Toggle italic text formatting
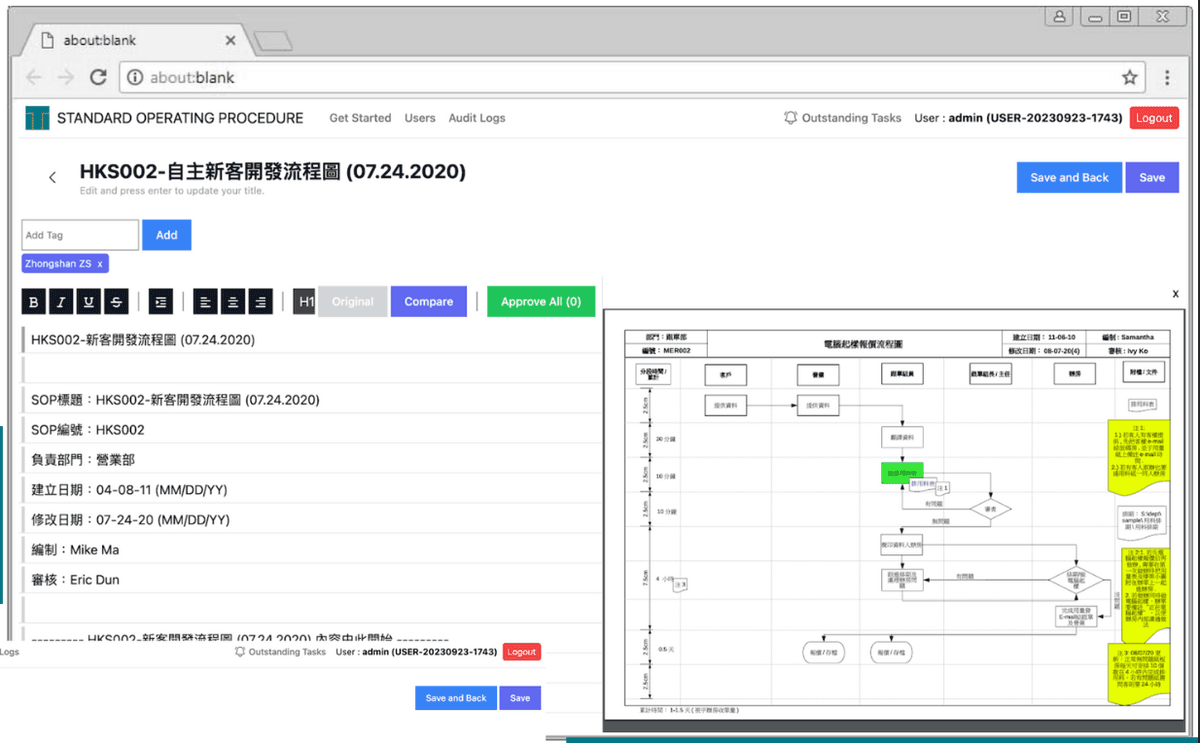This screenshot has height=743, width=1200. click(x=61, y=302)
